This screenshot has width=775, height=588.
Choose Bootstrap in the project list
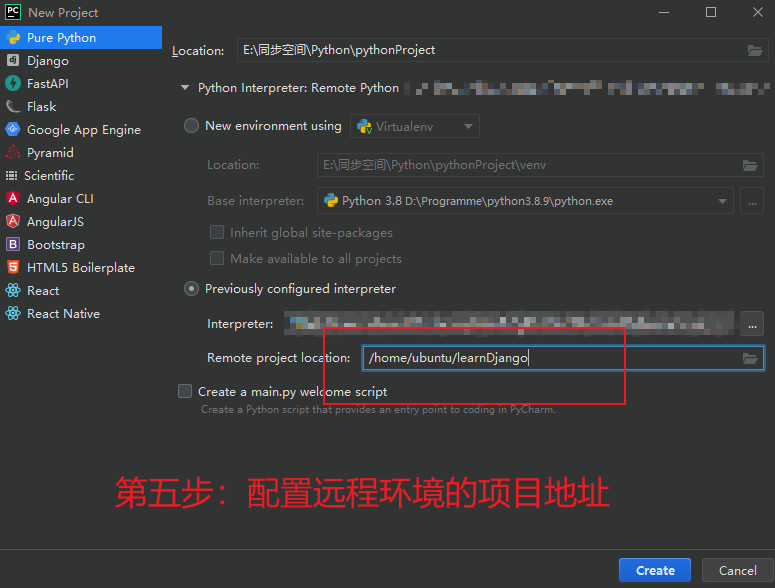point(81,245)
